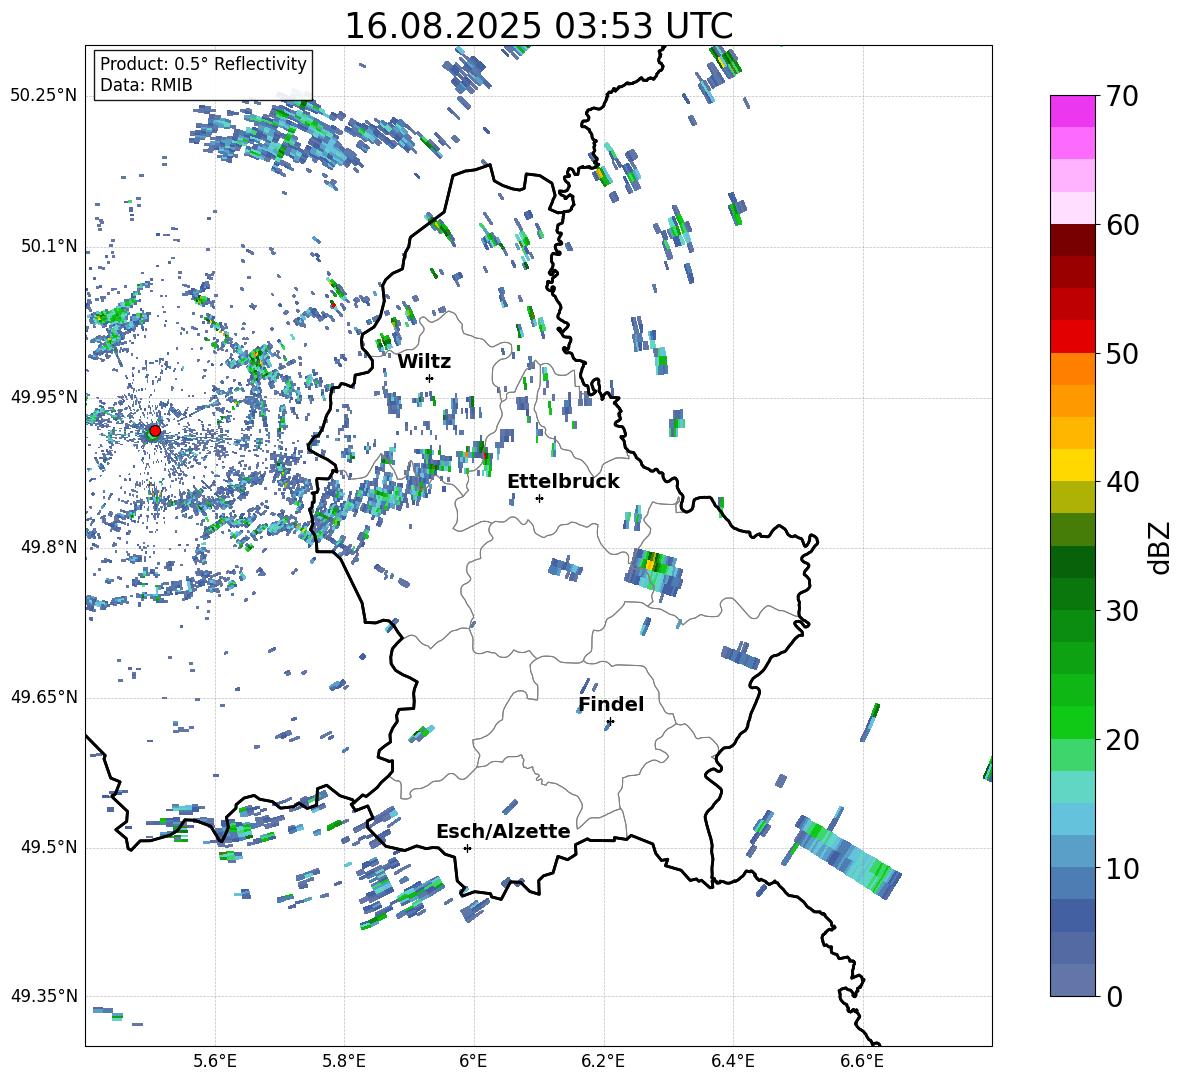Click the latitude label 49.35°N

(x=44, y=996)
